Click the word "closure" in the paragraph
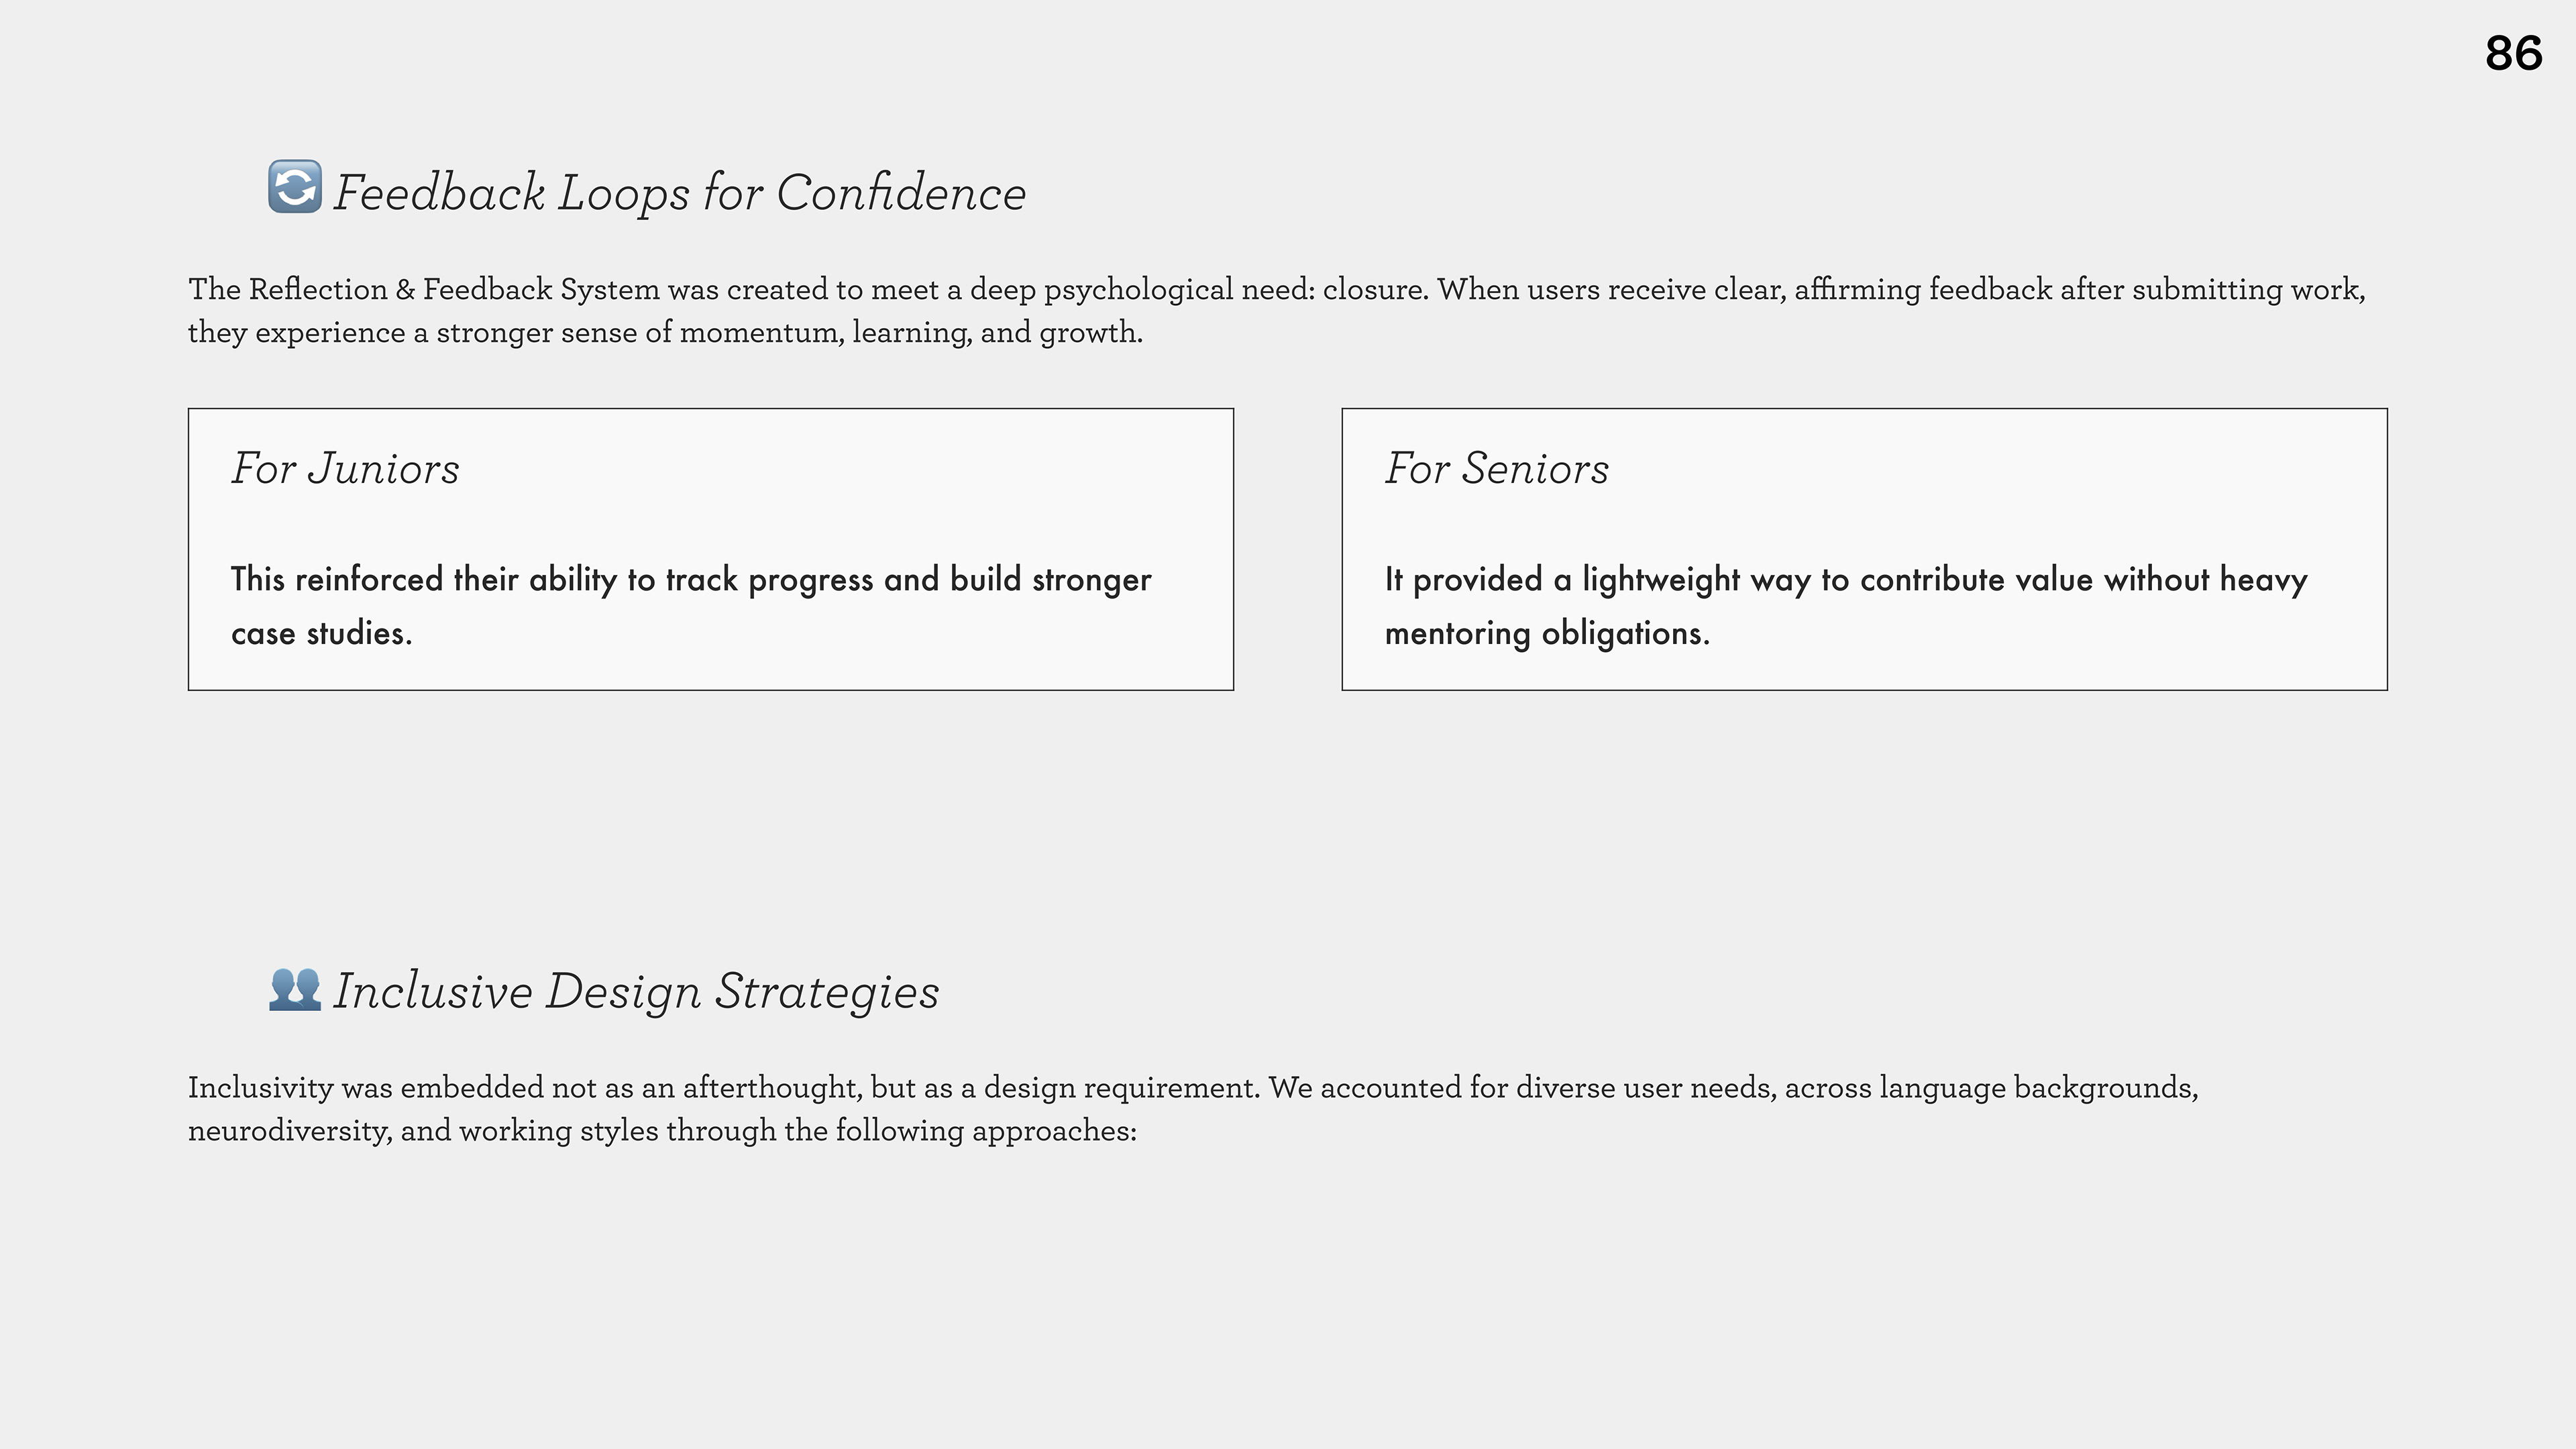Viewport: 2576px width, 1449px height. pos(1374,290)
